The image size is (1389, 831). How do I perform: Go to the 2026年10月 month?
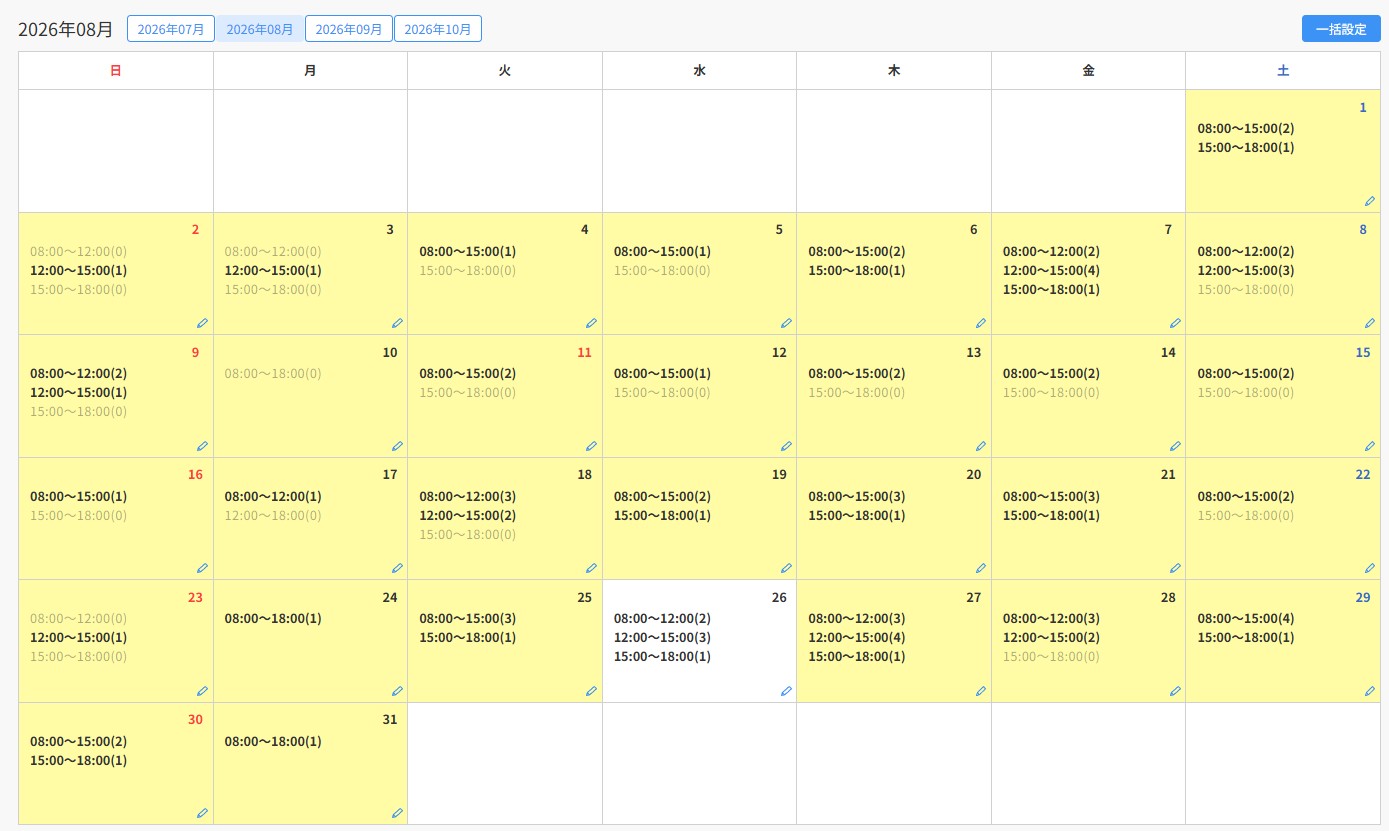point(438,29)
